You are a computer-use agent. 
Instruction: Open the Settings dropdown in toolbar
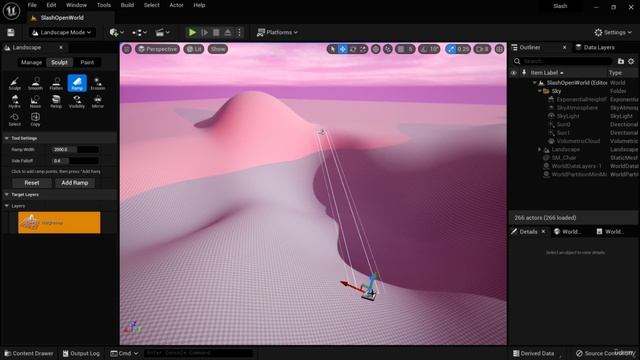tap(613, 32)
